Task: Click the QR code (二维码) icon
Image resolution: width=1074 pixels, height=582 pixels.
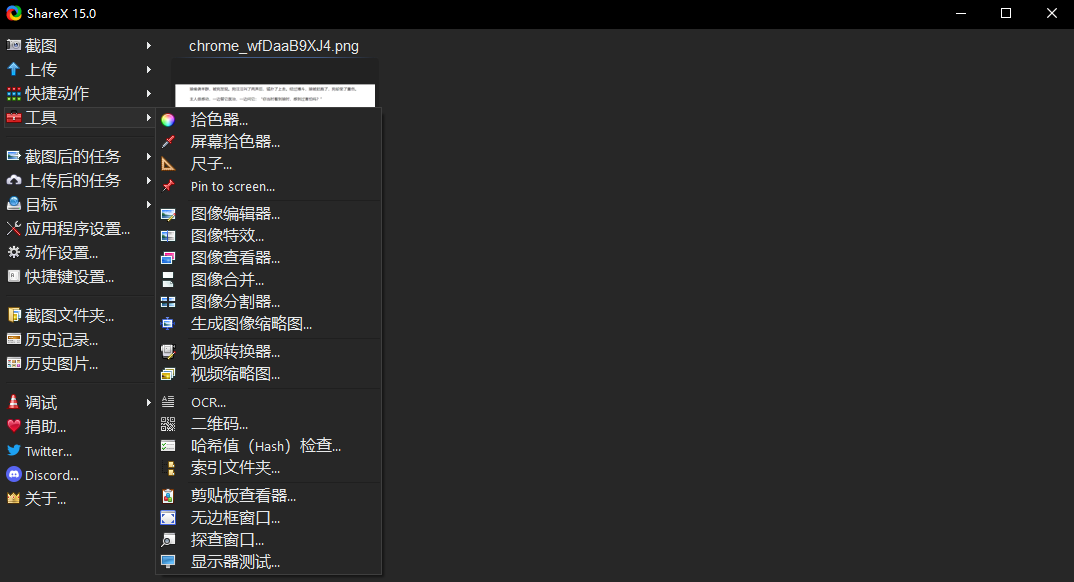Action: [168, 424]
